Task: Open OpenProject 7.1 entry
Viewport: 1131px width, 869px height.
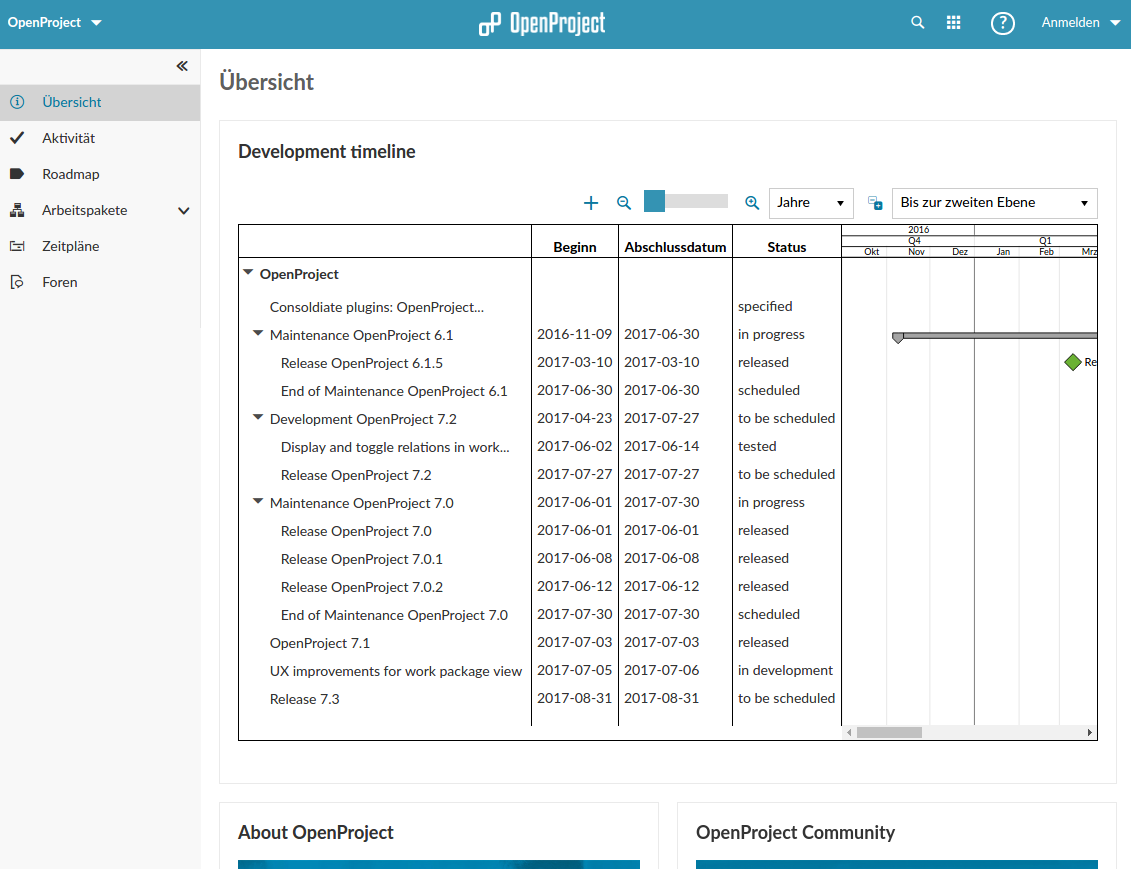Action: [320, 643]
